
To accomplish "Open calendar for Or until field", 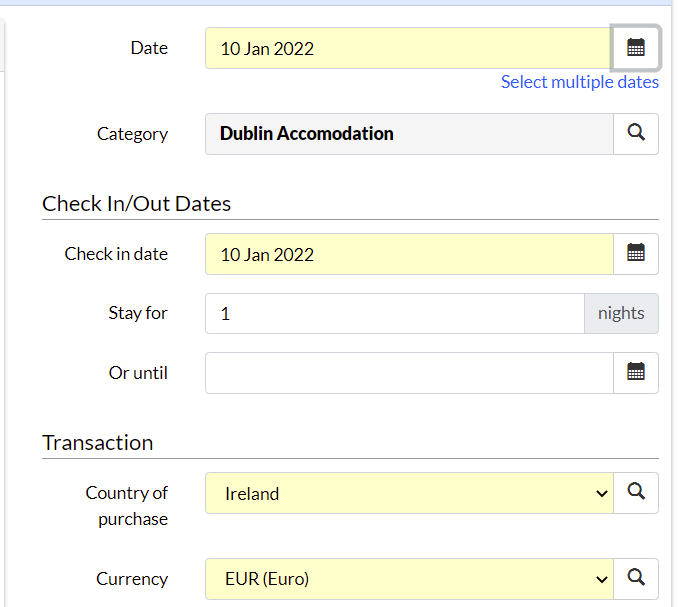I will pyautogui.click(x=636, y=373).
